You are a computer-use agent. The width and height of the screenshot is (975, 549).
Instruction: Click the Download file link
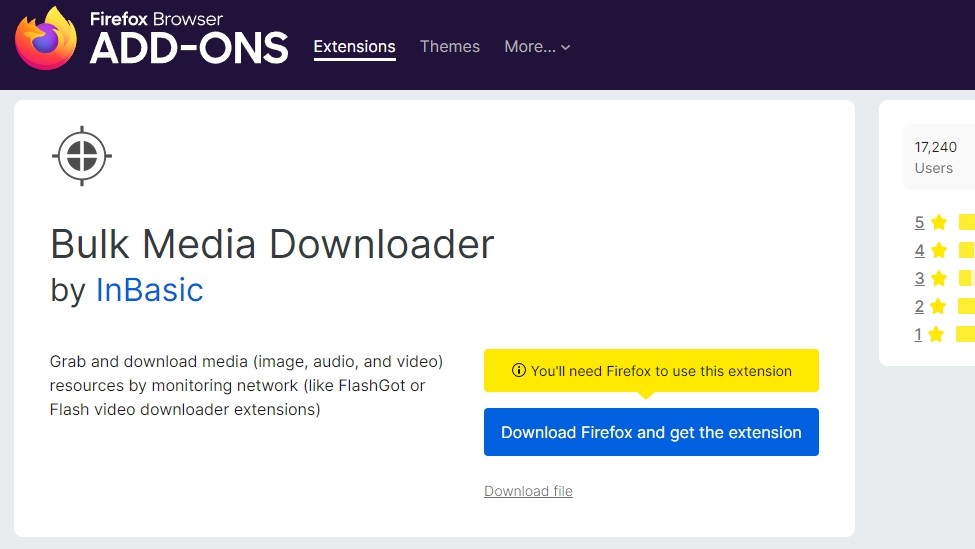[528, 491]
